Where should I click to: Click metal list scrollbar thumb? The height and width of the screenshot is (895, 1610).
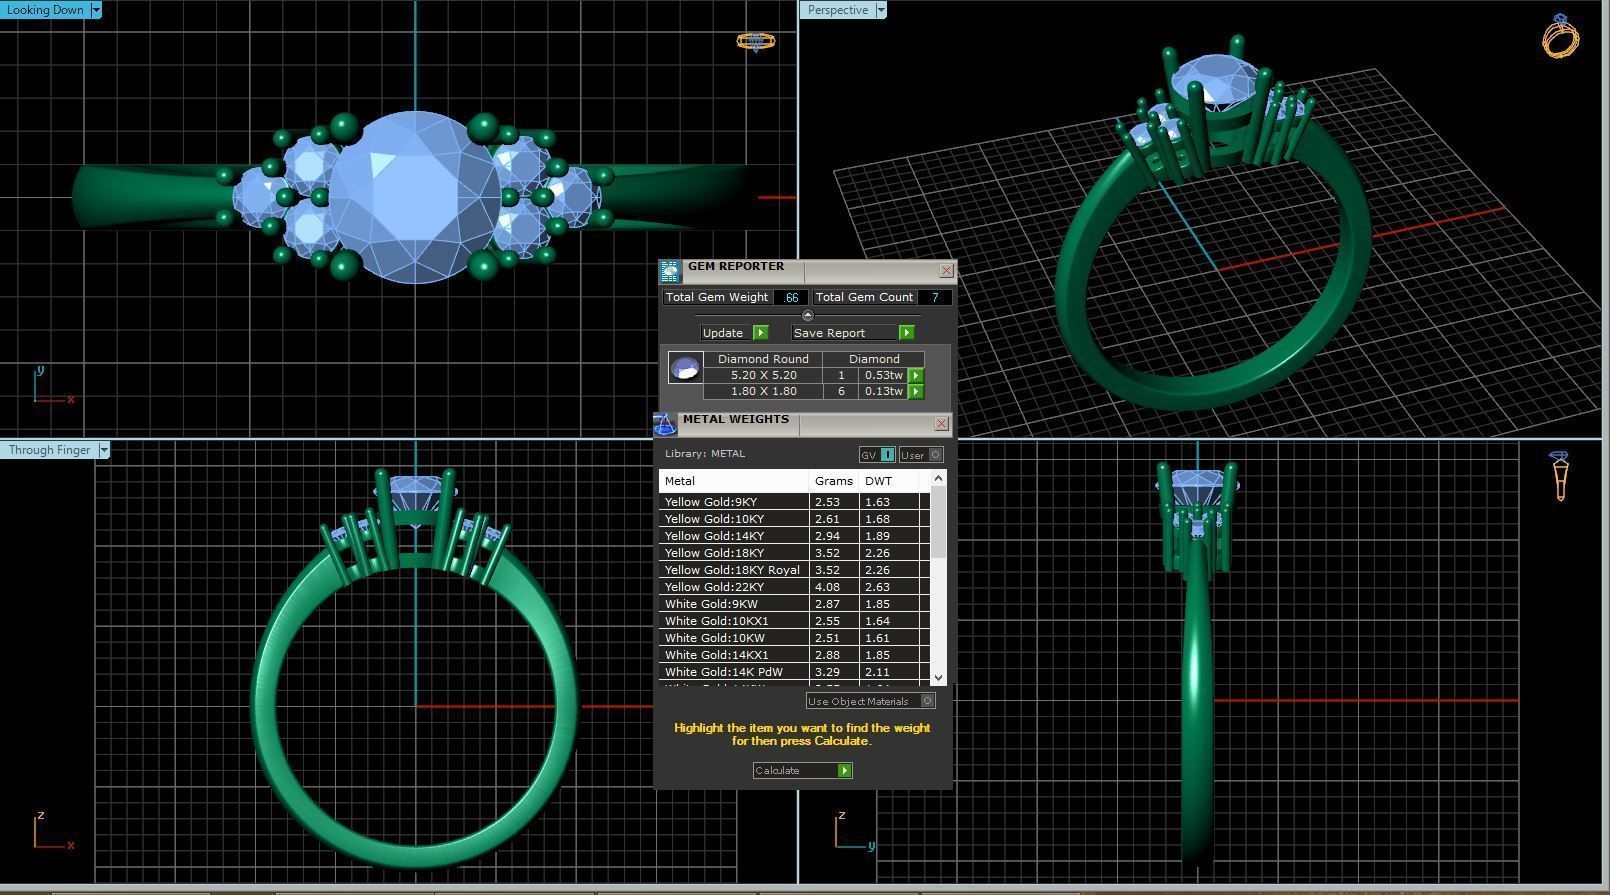938,522
